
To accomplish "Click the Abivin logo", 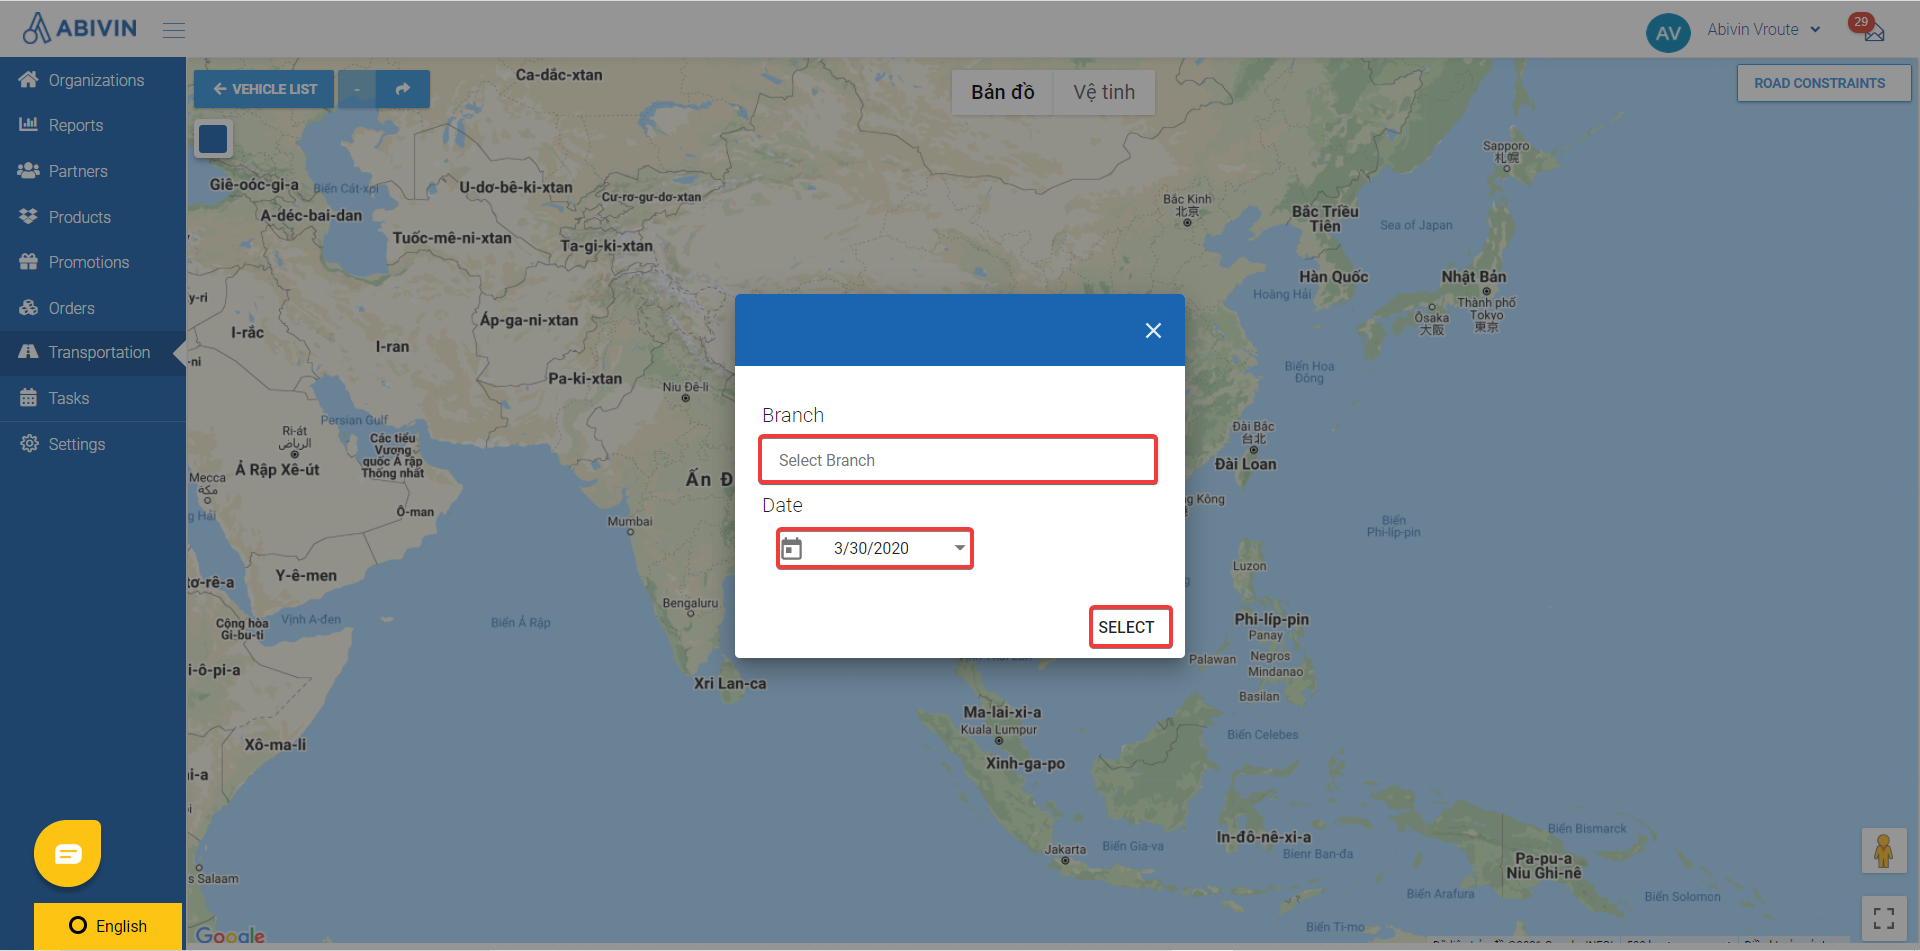I will point(80,28).
